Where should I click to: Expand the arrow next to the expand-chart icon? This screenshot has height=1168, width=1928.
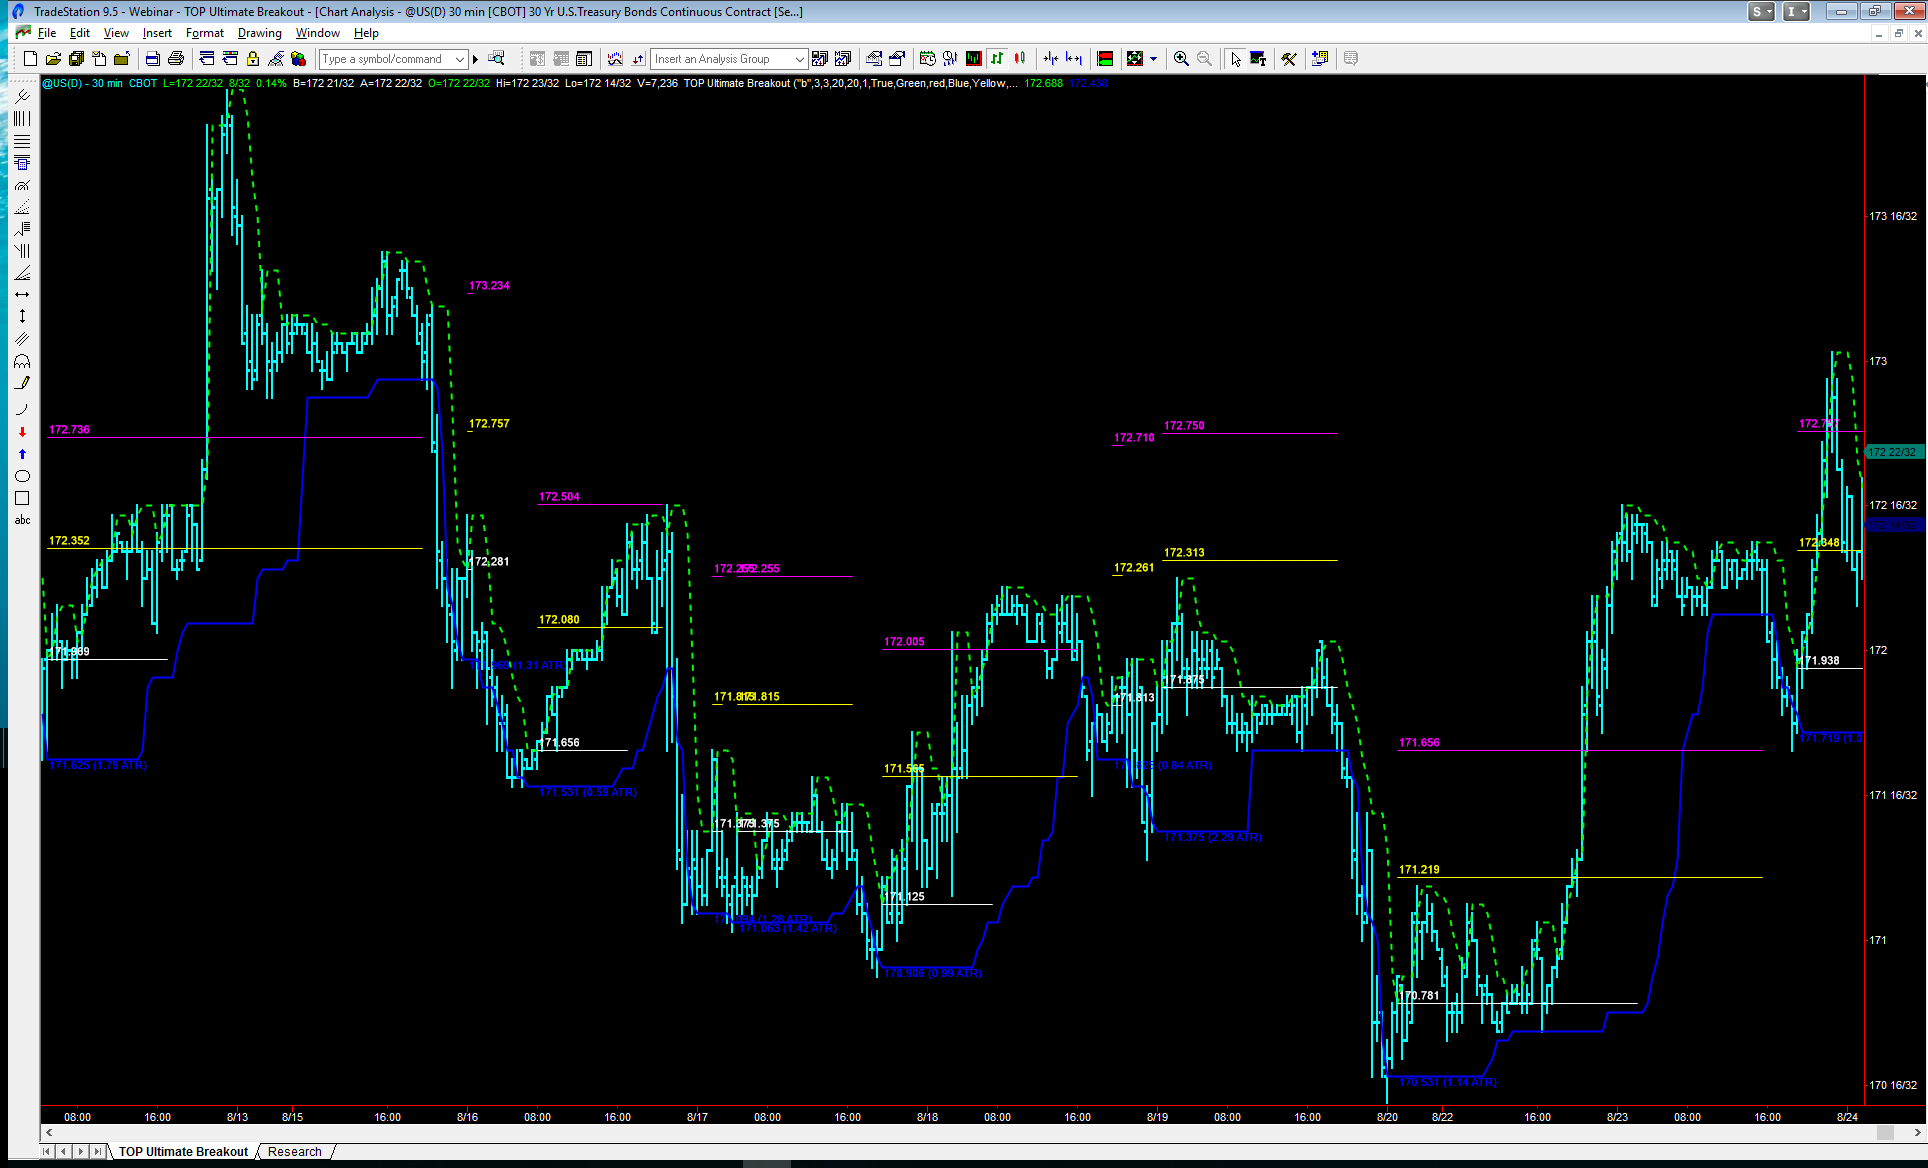tap(1153, 59)
